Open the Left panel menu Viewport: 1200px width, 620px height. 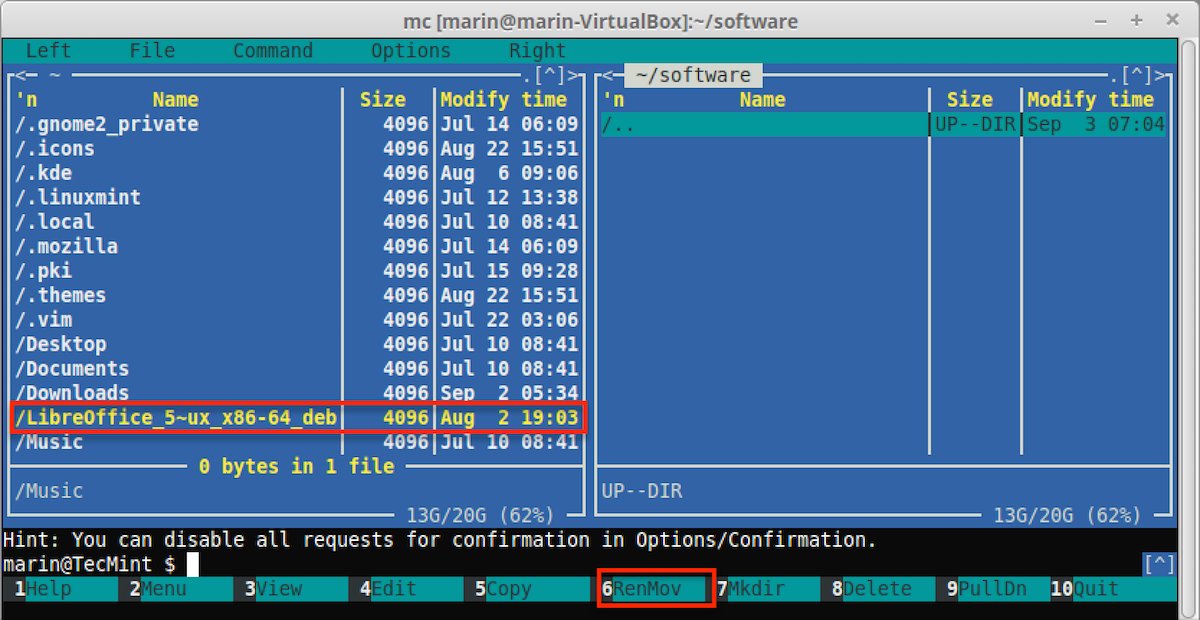(x=48, y=51)
